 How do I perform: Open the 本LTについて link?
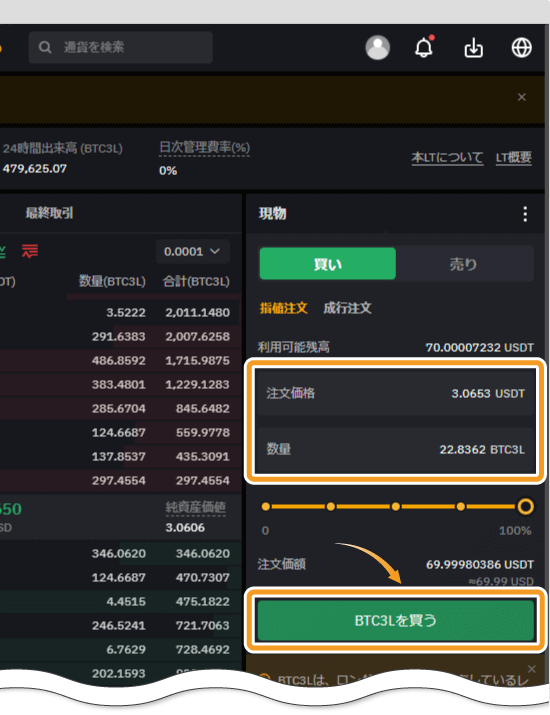(x=447, y=157)
